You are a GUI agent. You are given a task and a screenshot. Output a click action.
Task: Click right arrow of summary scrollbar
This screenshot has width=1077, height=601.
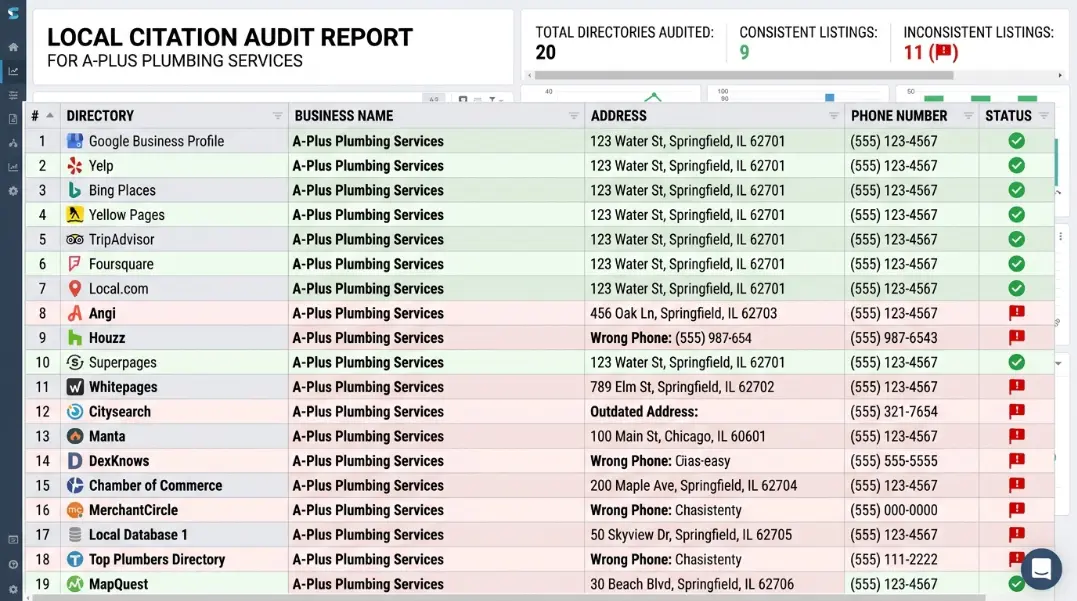coord(1060,75)
